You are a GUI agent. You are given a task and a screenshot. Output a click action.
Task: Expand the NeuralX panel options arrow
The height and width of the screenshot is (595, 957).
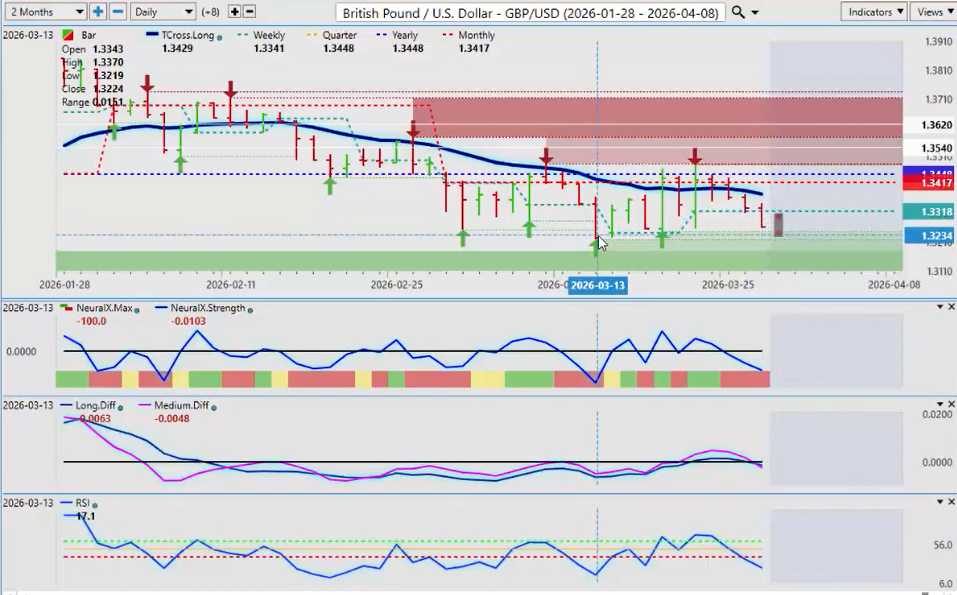coord(937,307)
